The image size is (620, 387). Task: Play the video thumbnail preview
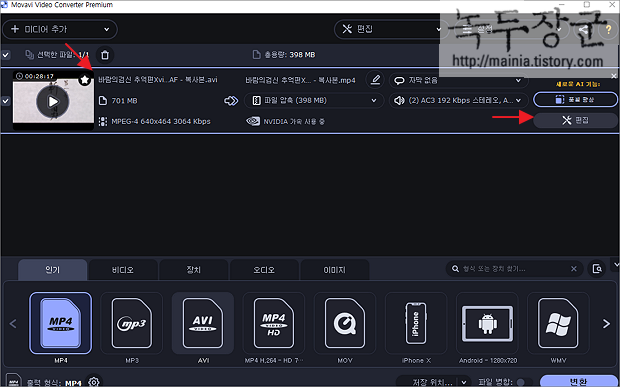tap(53, 102)
